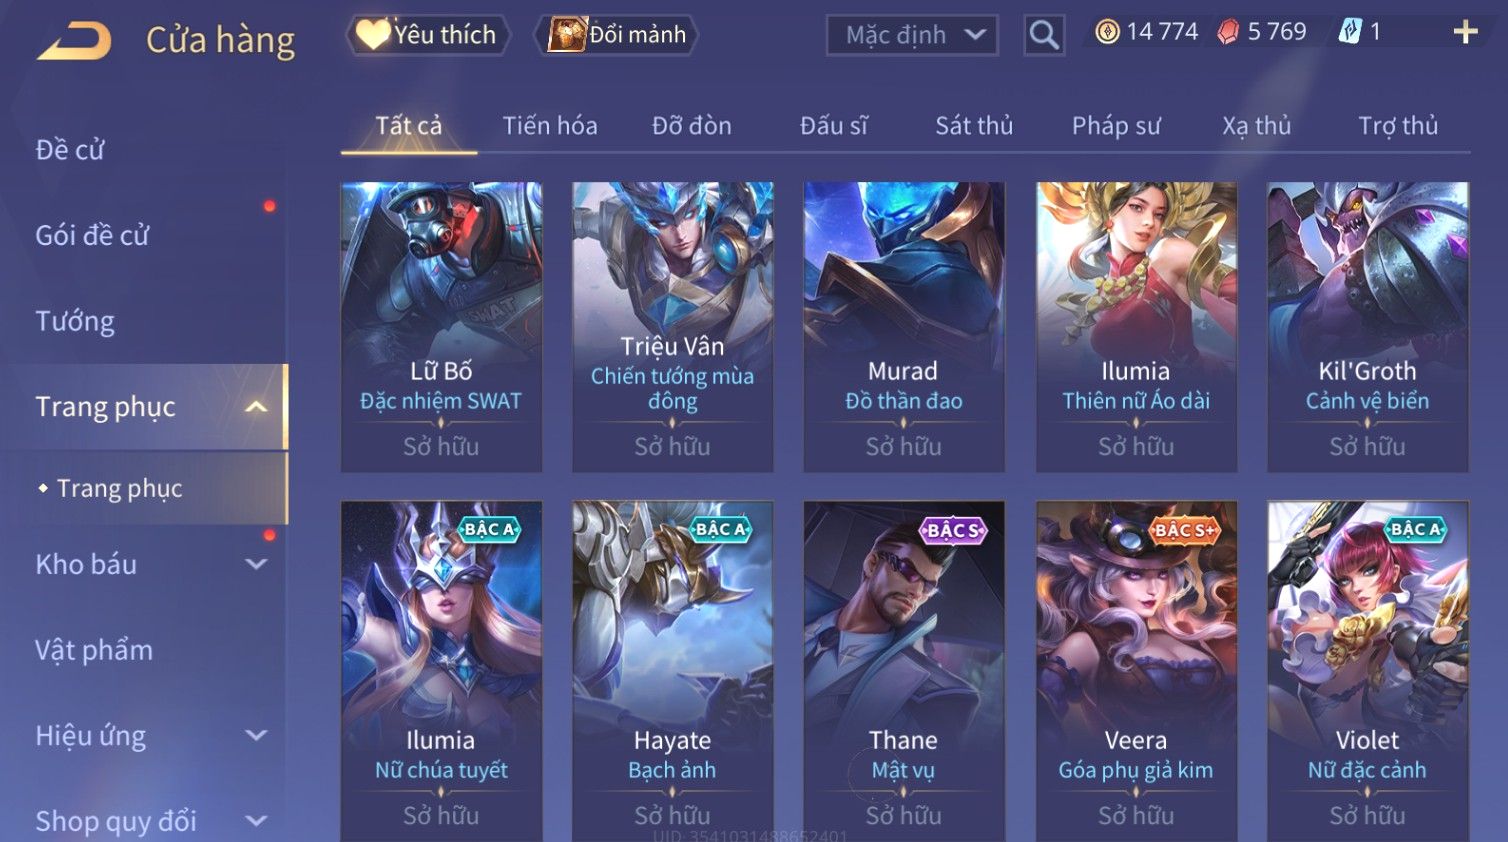
Task: Expand the Kho báu sidebar section
Action: (256, 564)
